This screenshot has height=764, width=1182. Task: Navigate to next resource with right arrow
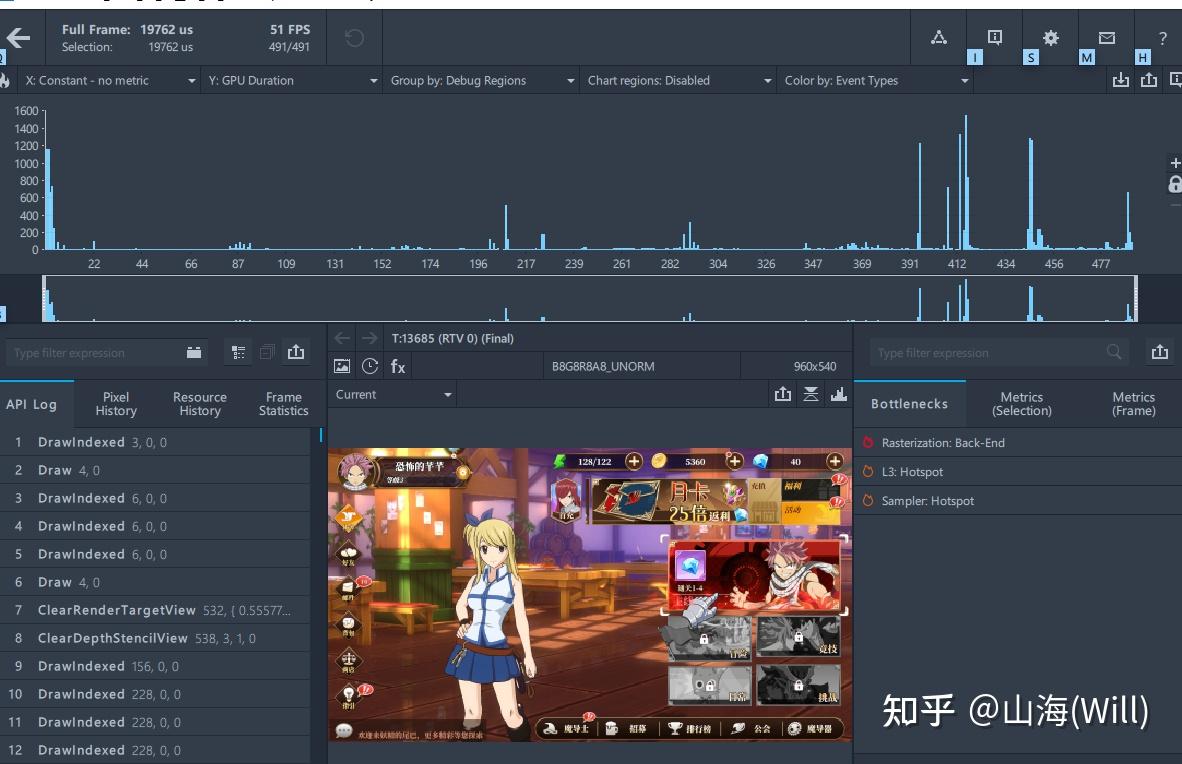pyautogui.click(x=369, y=339)
